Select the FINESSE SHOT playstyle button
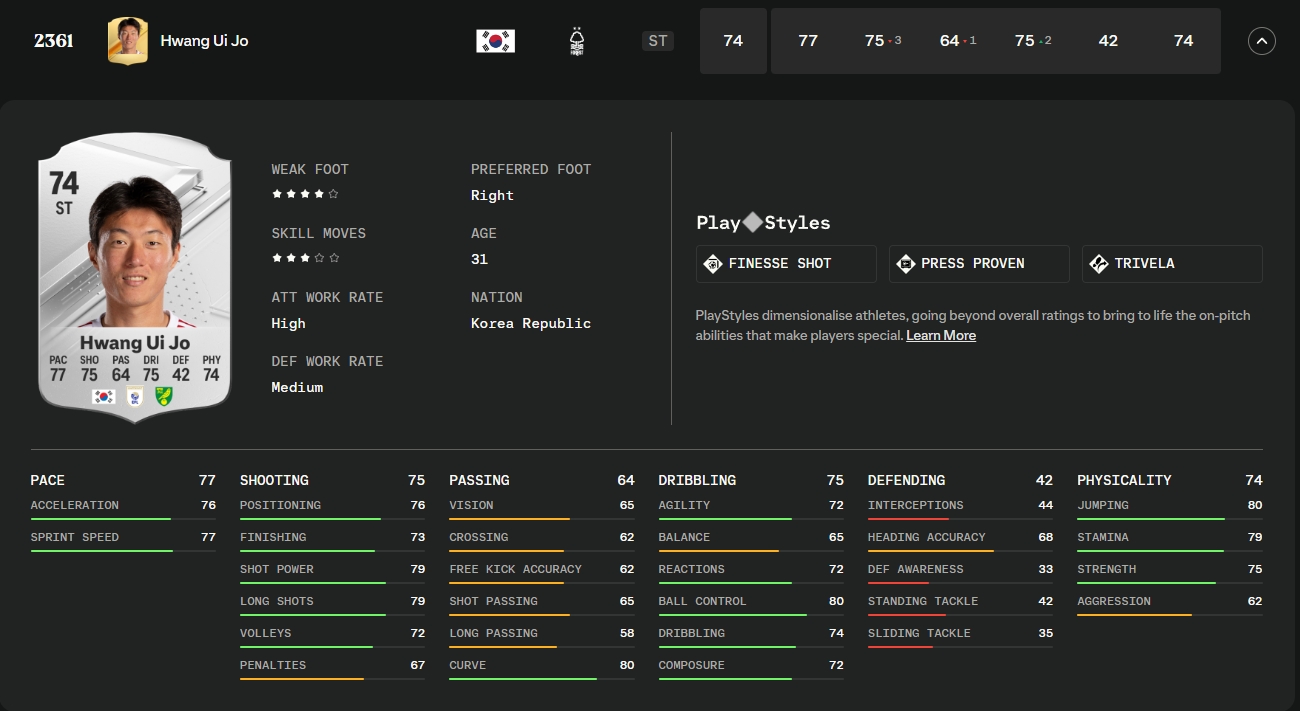This screenshot has width=1300, height=711. (786, 264)
